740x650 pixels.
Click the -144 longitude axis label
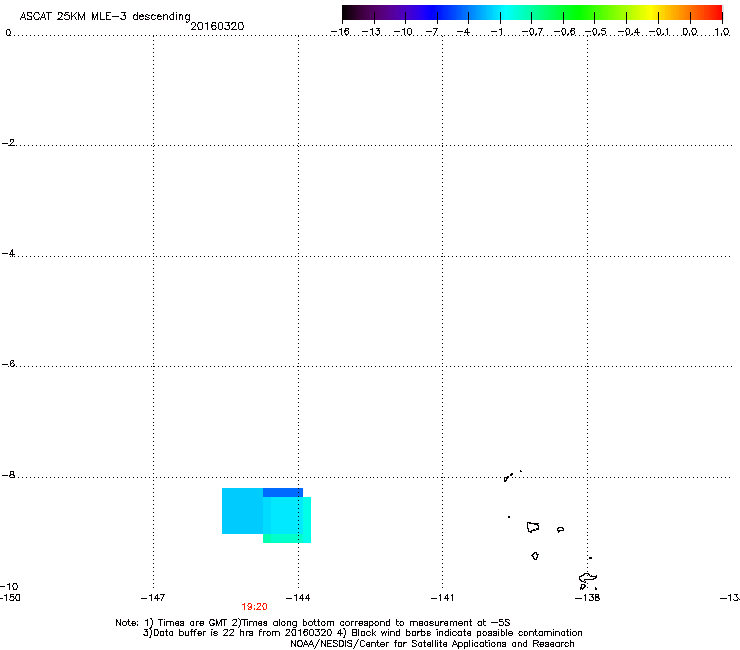click(298, 598)
